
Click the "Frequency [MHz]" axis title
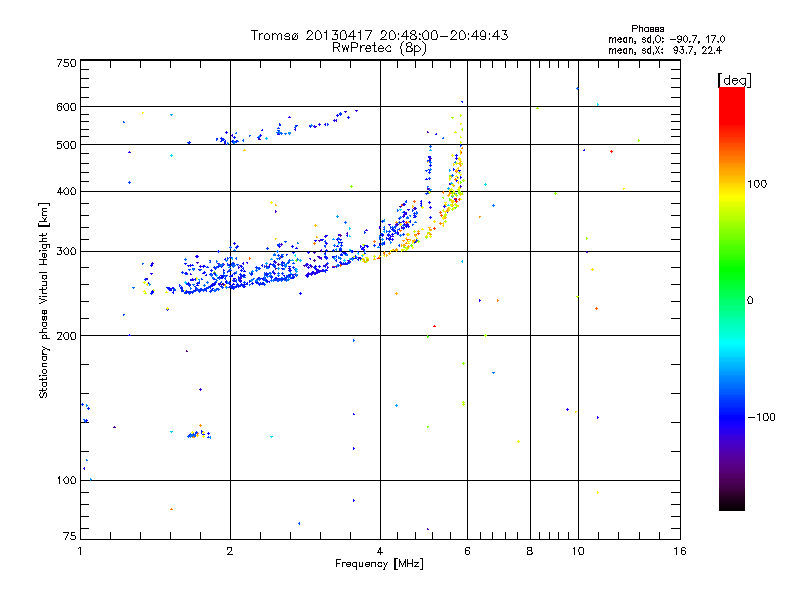(x=379, y=564)
